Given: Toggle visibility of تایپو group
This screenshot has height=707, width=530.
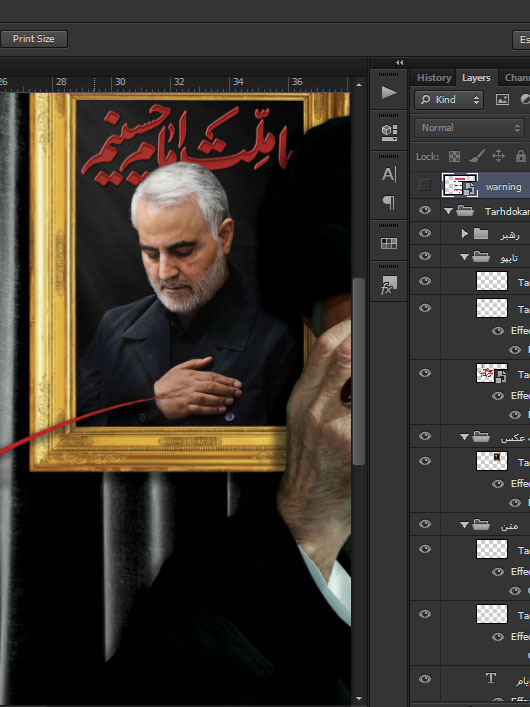Looking at the screenshot, I should click(424, 257).
